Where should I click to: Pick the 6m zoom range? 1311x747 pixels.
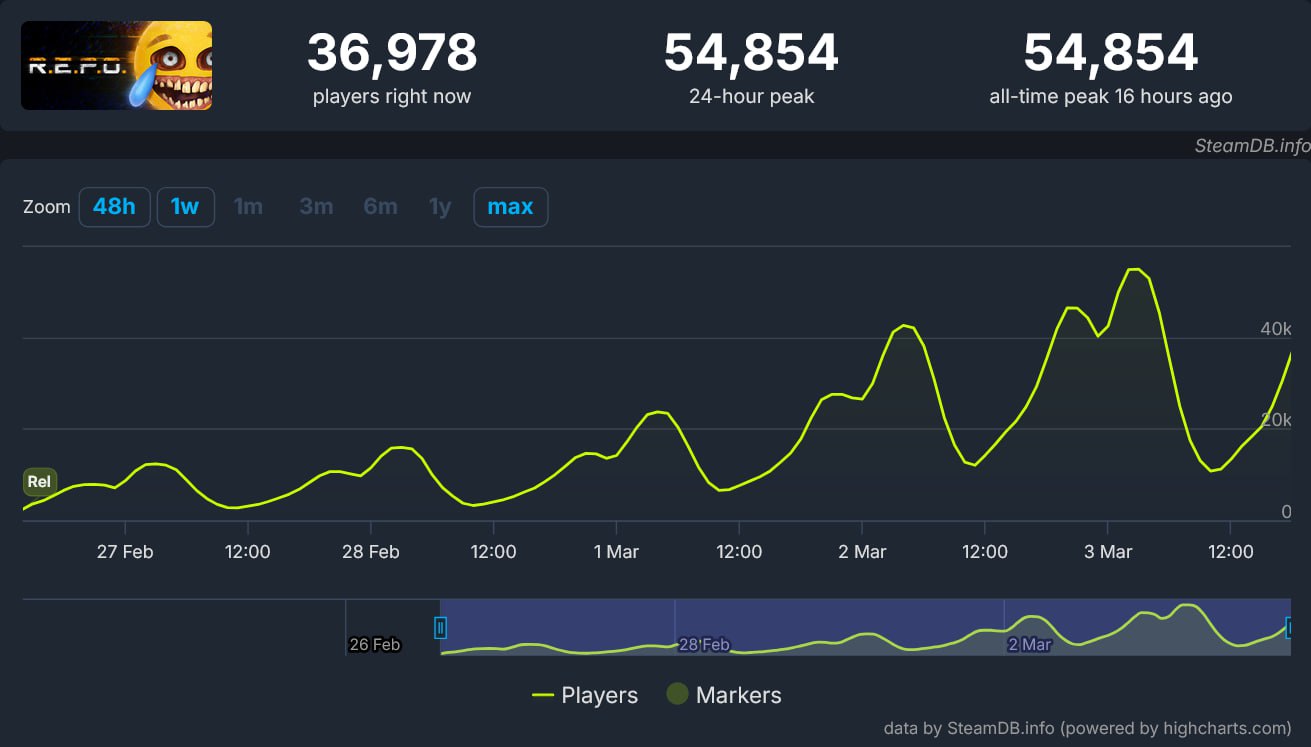tap(380, 207)
